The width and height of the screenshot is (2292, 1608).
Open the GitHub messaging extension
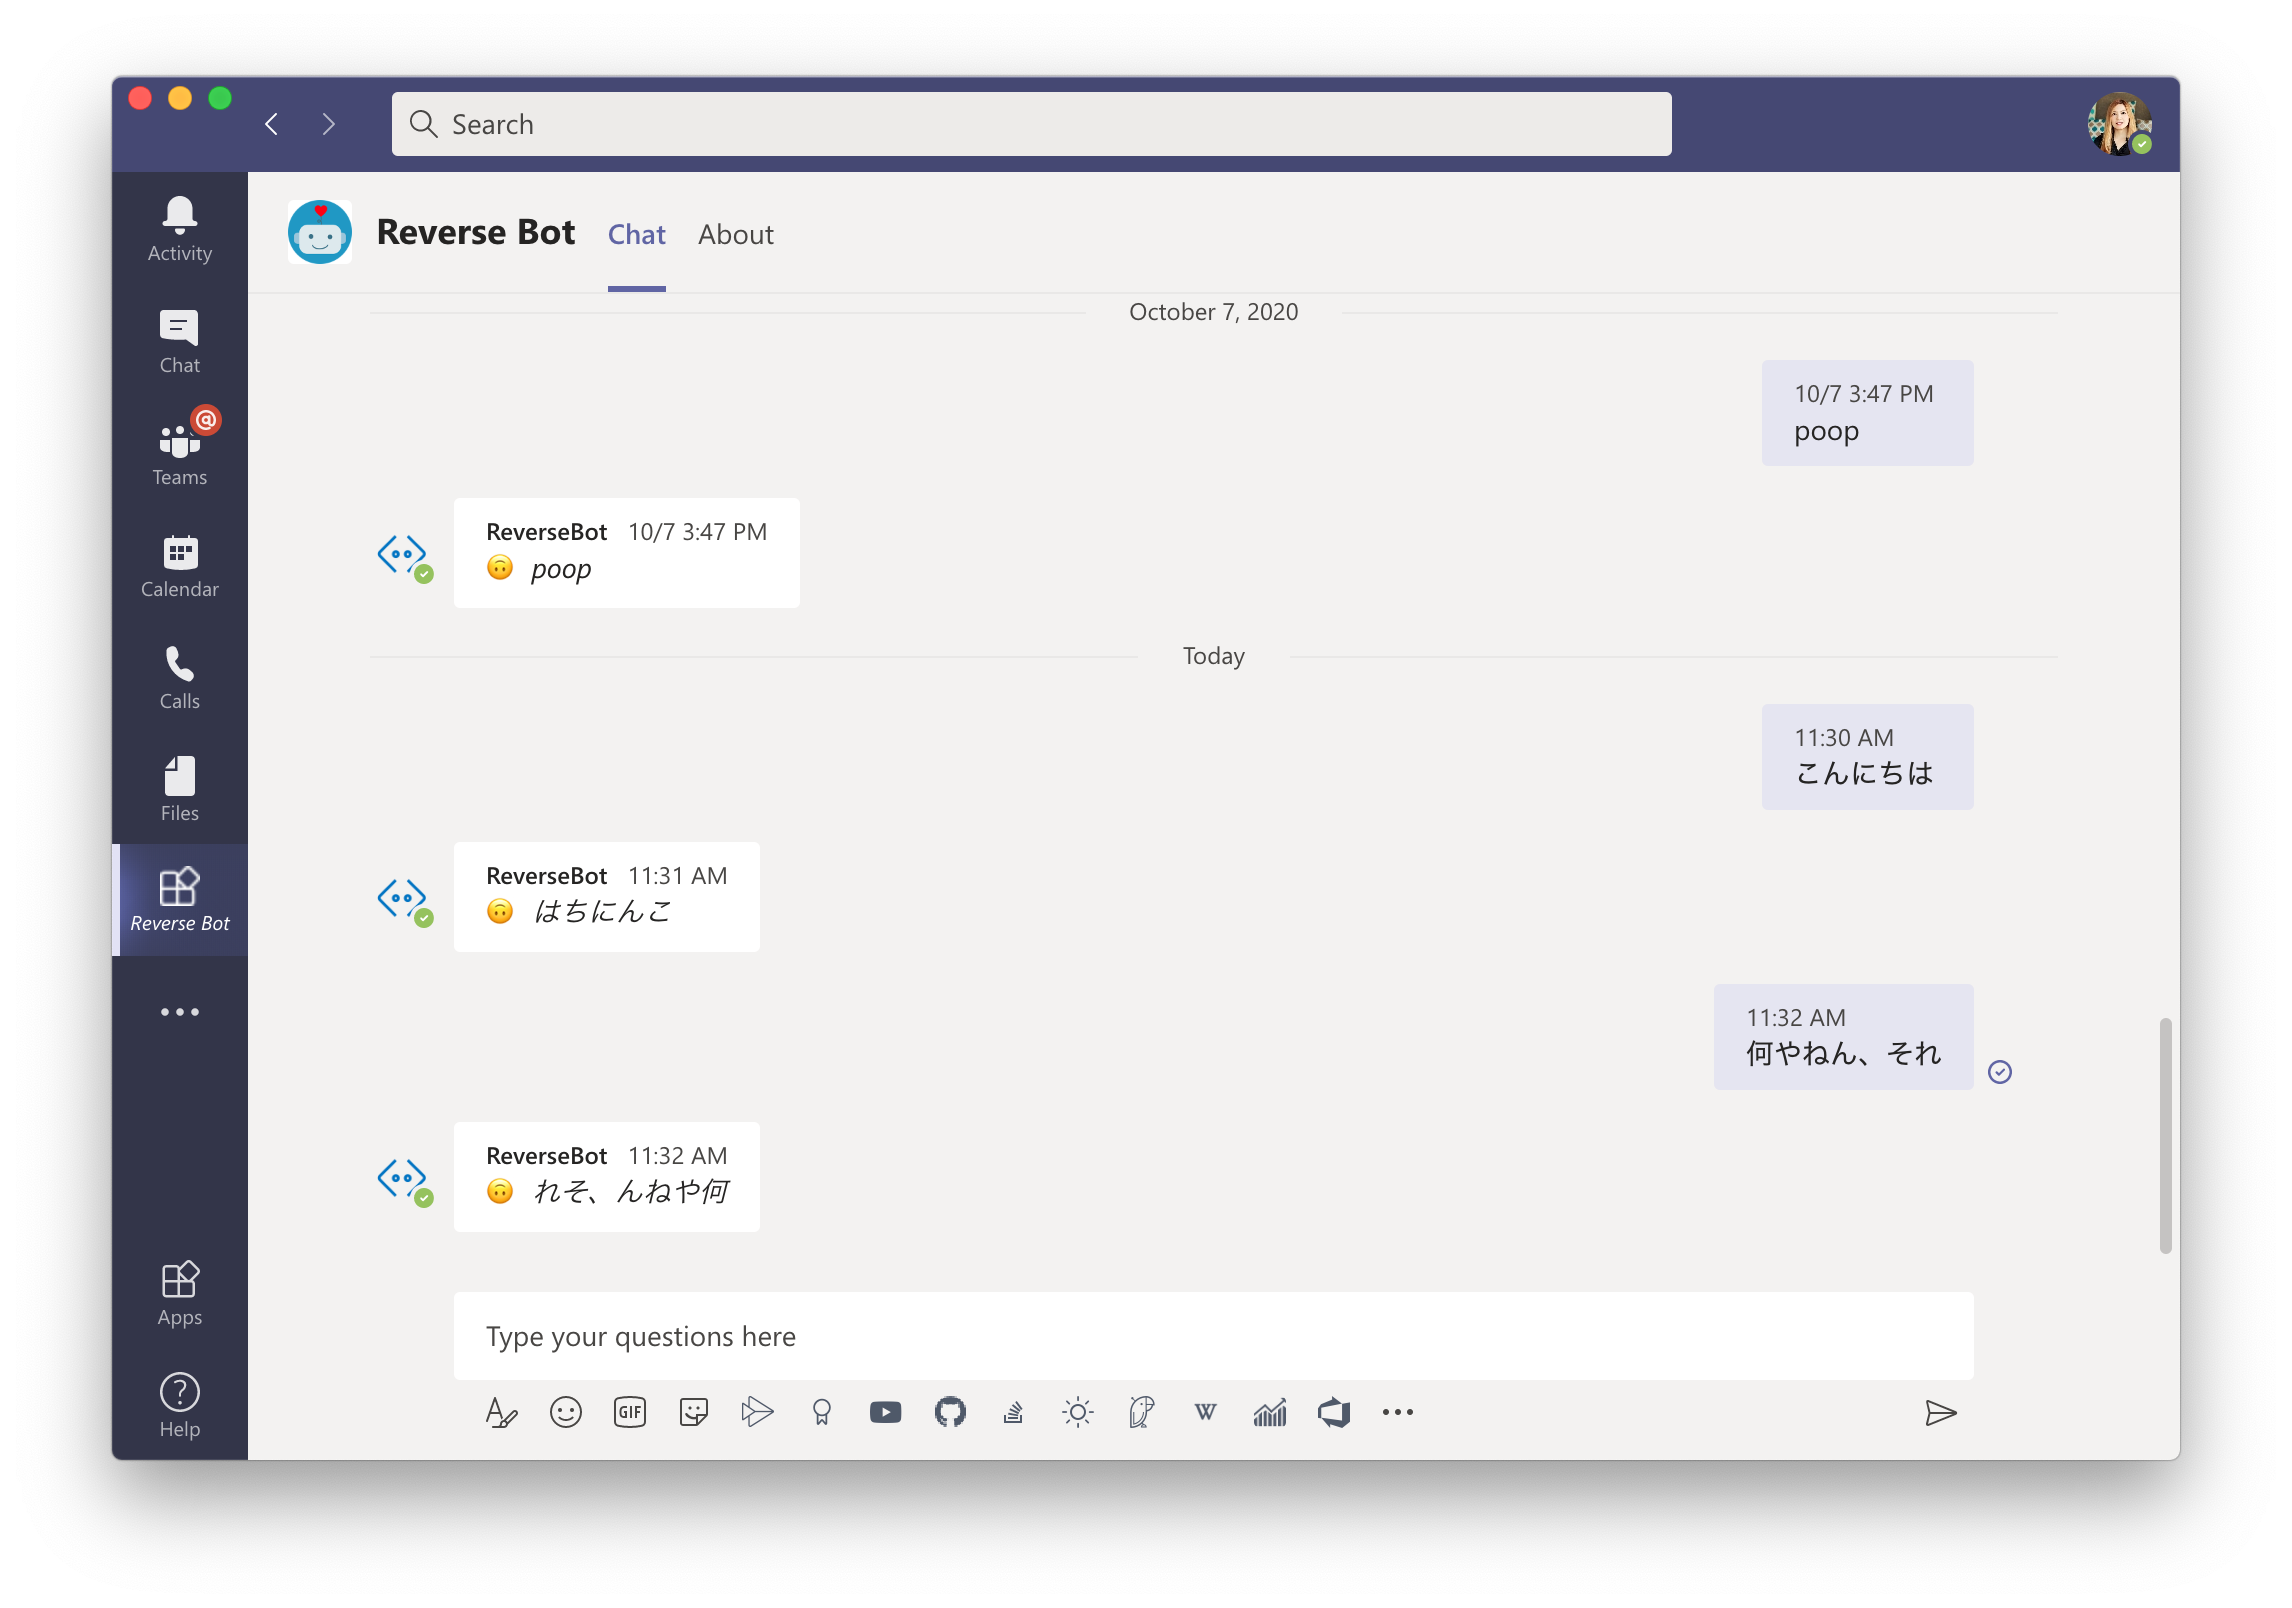[x=950, y=1412]
